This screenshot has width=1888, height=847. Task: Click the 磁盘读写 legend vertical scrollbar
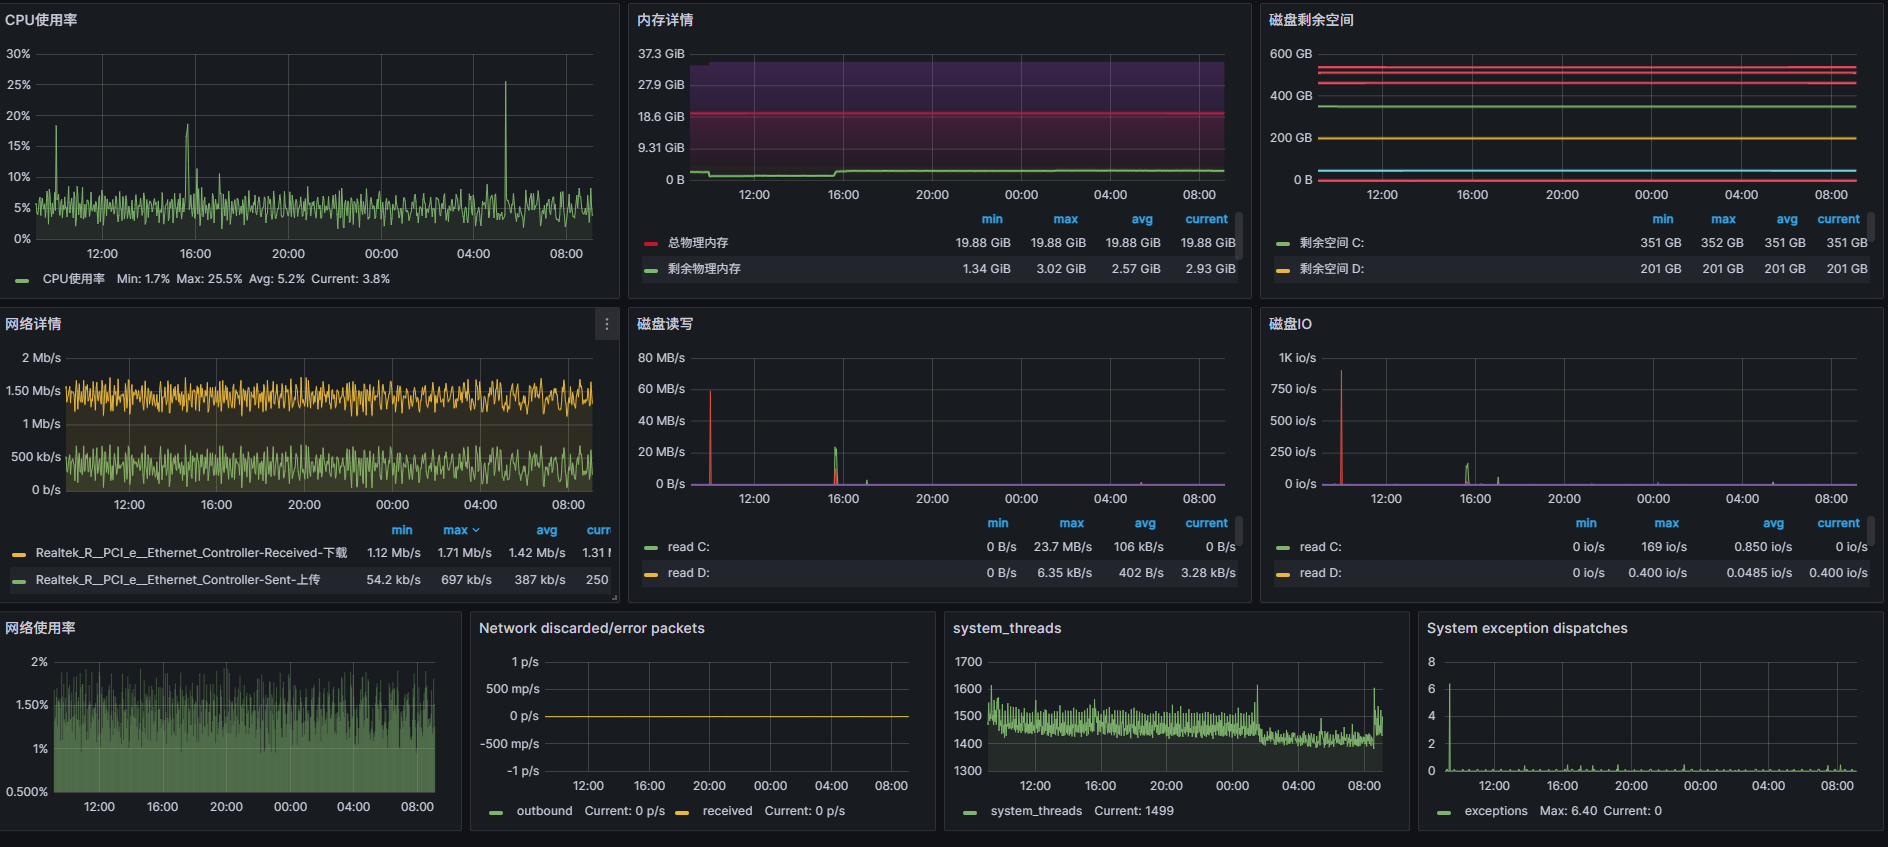(1239, 530)
